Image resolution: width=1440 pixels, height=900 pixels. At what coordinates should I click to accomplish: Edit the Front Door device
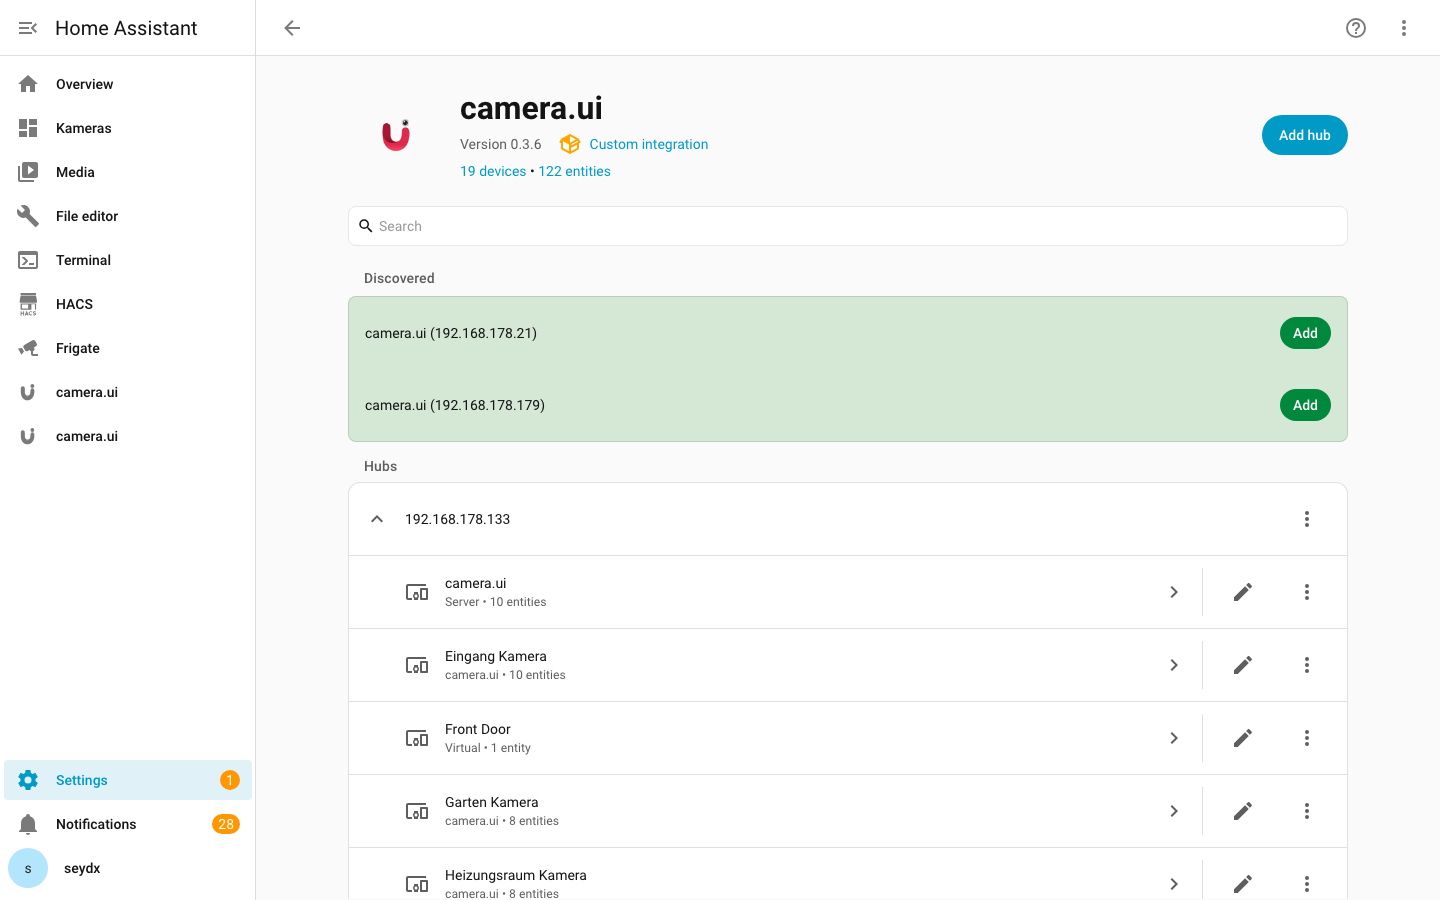(1243, 738)
